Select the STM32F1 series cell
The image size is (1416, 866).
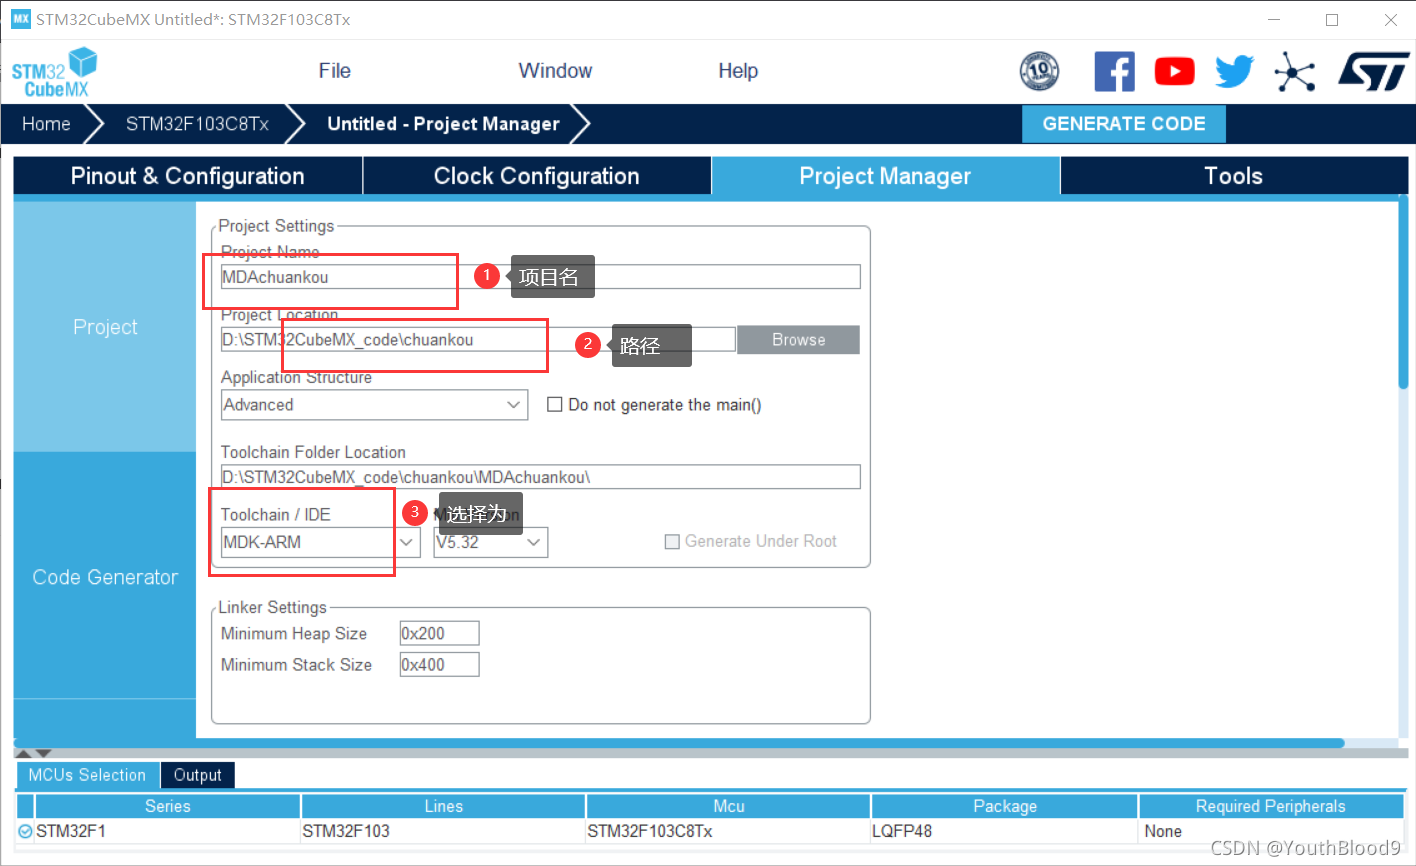pyautogui.click(x=167, y=831)
